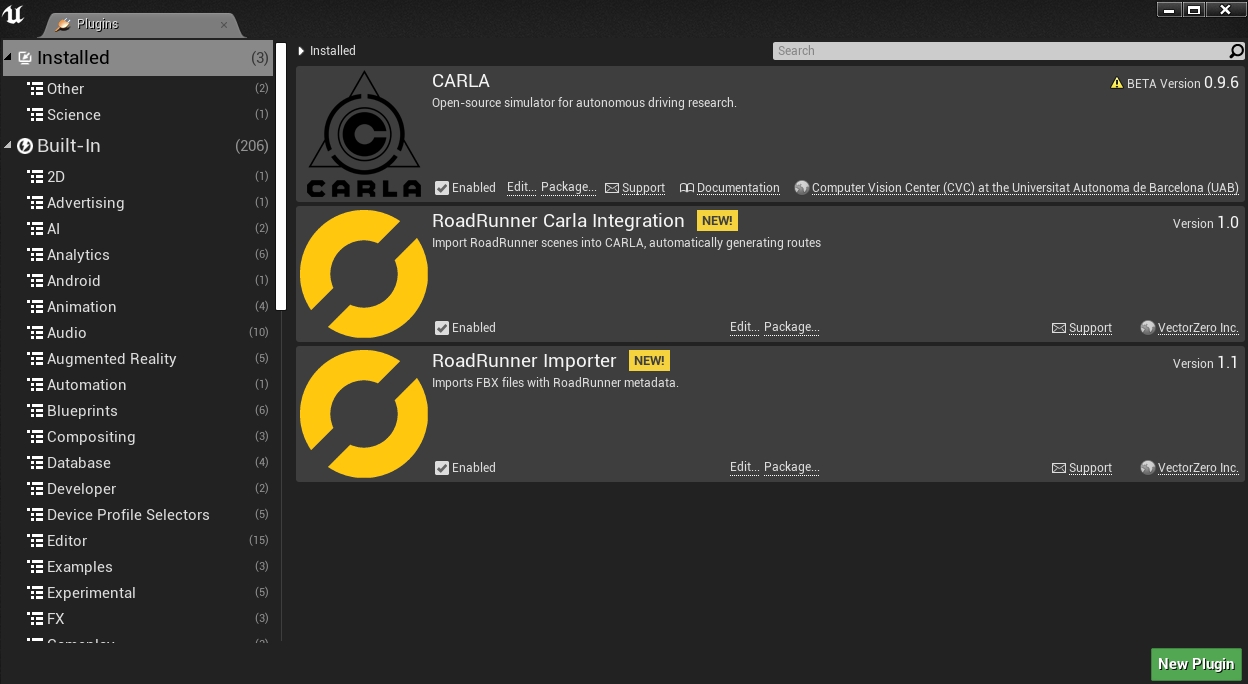The height and width of the screenshot is (684, 1248).
Task: Collapse the Installed category tree arrow
Action: [9, 58]
